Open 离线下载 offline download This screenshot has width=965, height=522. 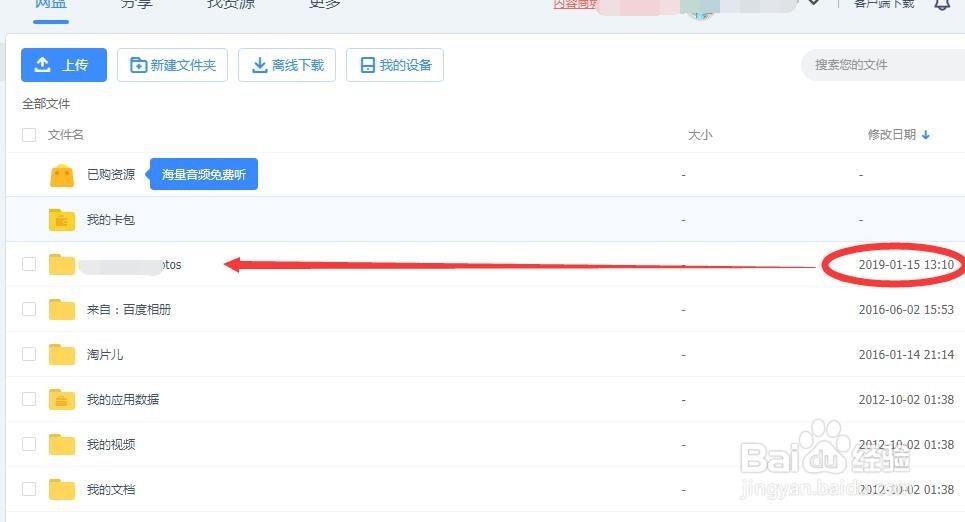click(287, 65)
